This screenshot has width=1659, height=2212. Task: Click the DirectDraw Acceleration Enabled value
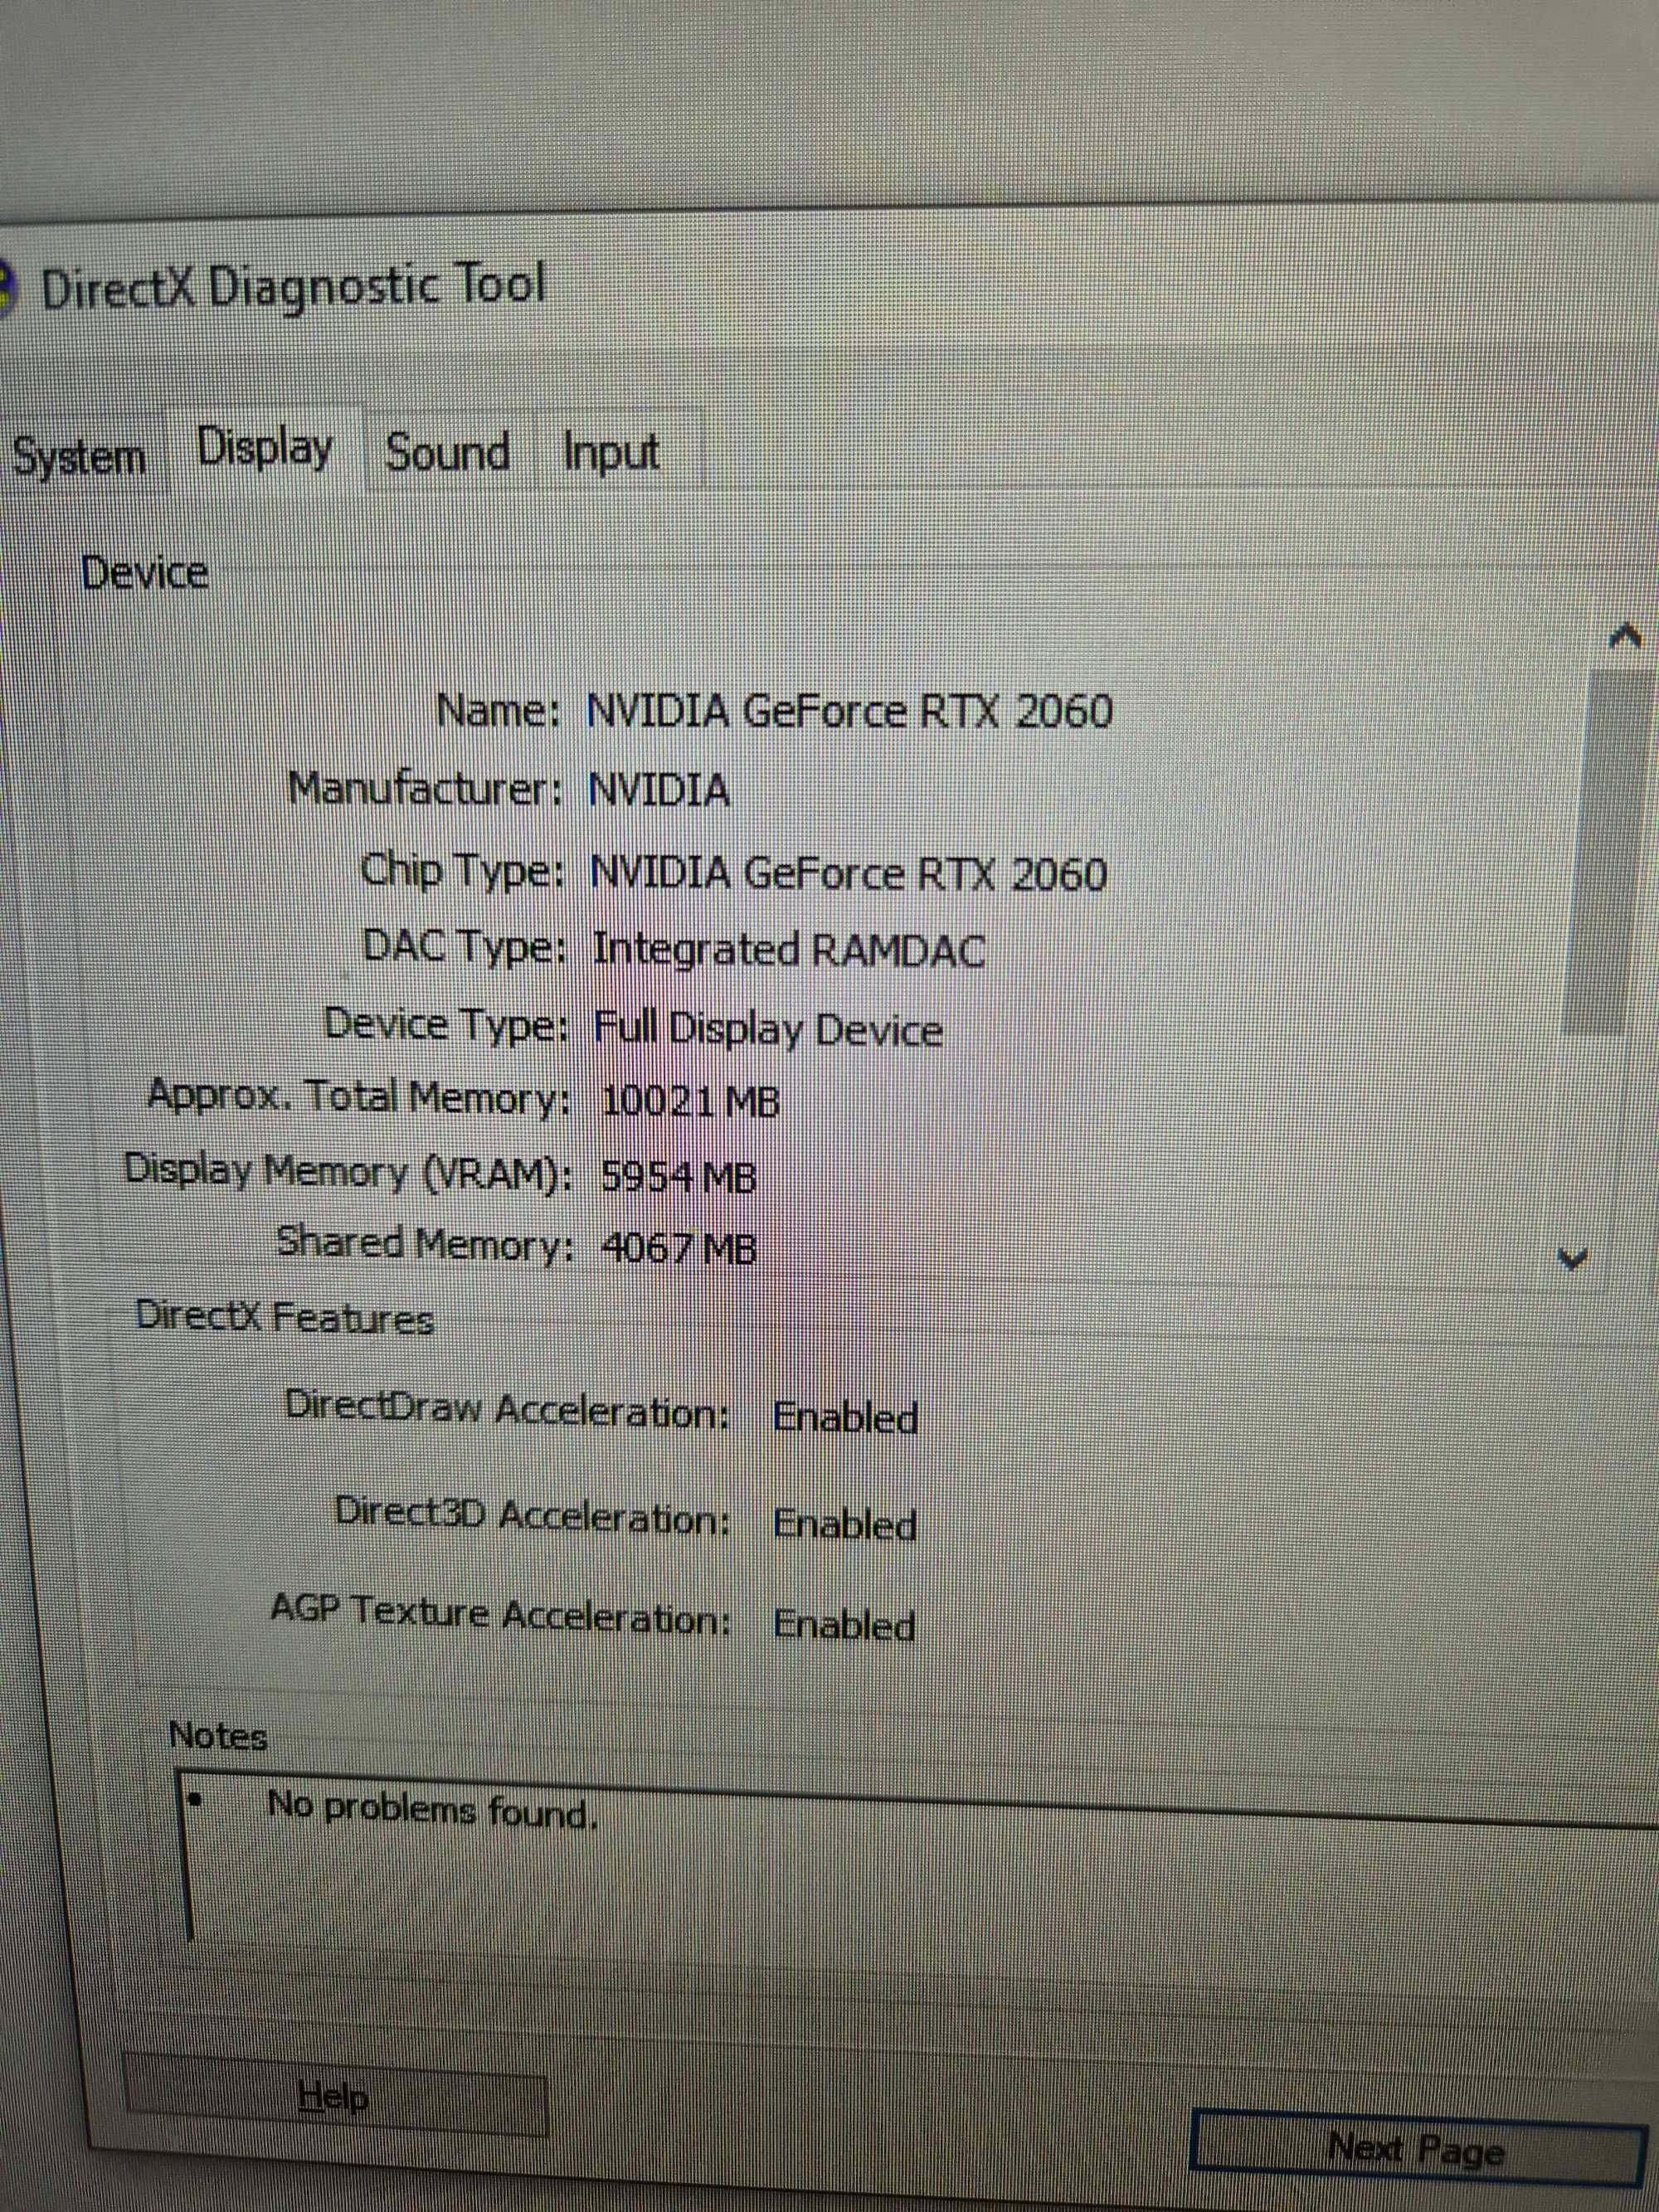[x=845, y=1418]
